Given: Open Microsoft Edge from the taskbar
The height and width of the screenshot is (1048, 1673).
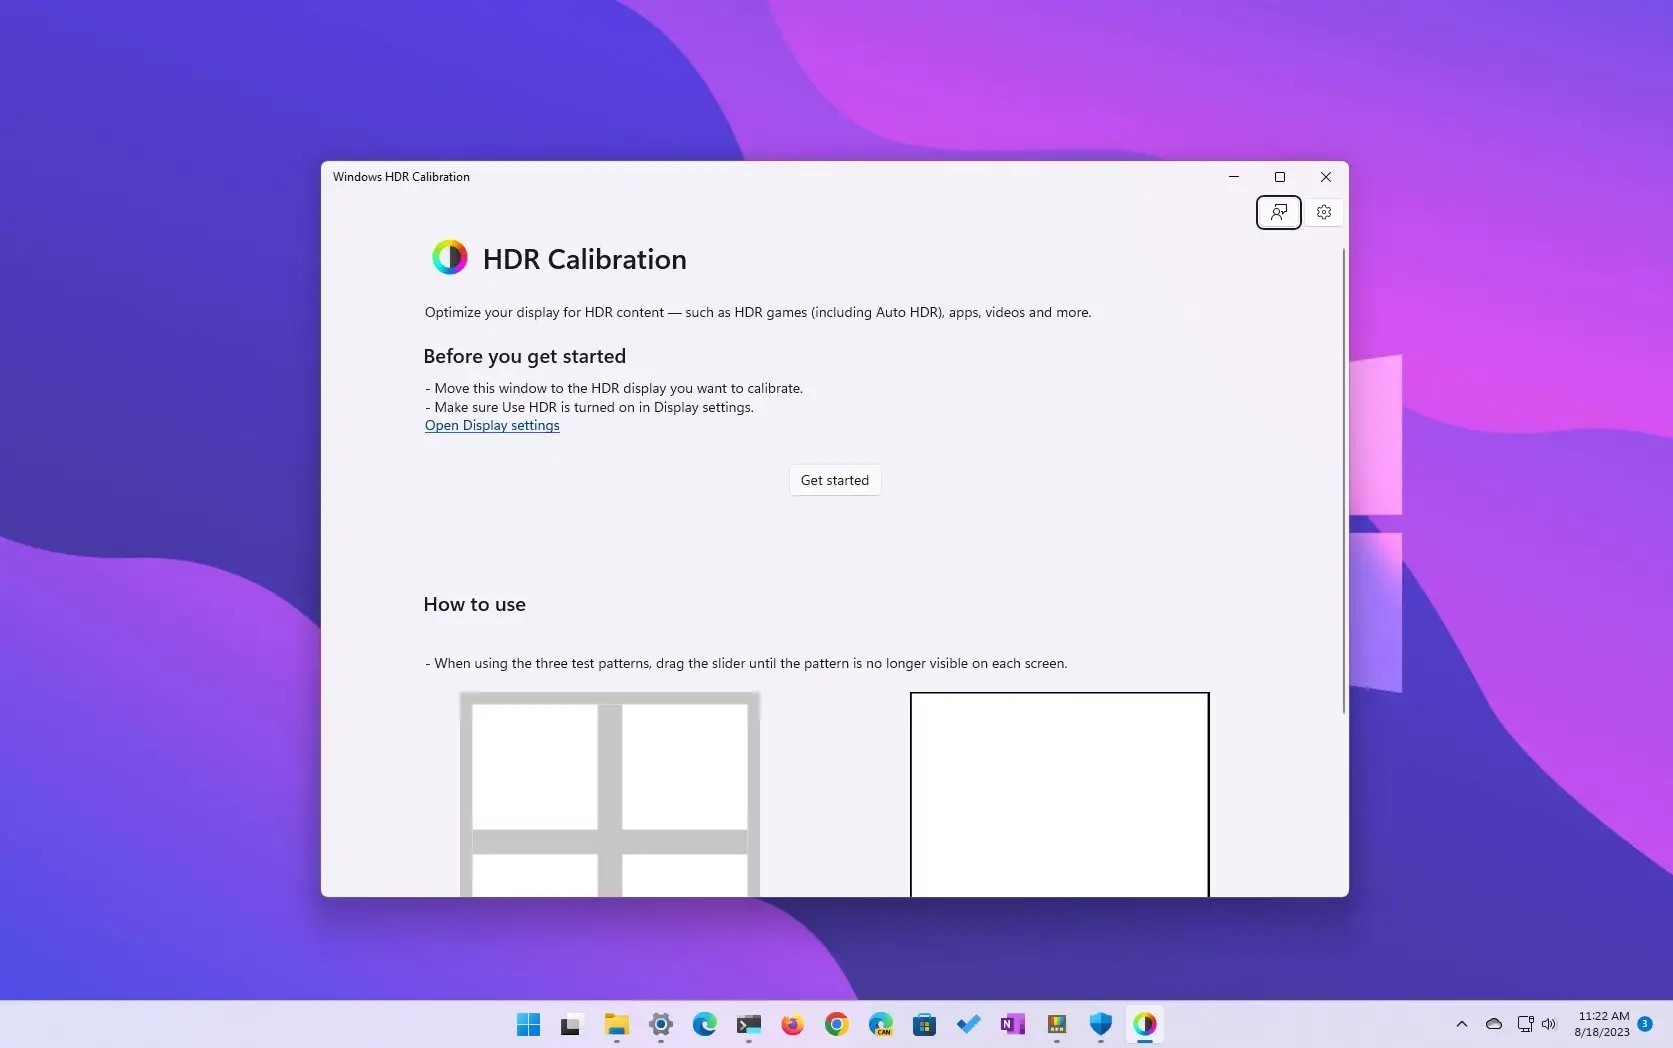Looking at the screenshot, I should 705,1024.
